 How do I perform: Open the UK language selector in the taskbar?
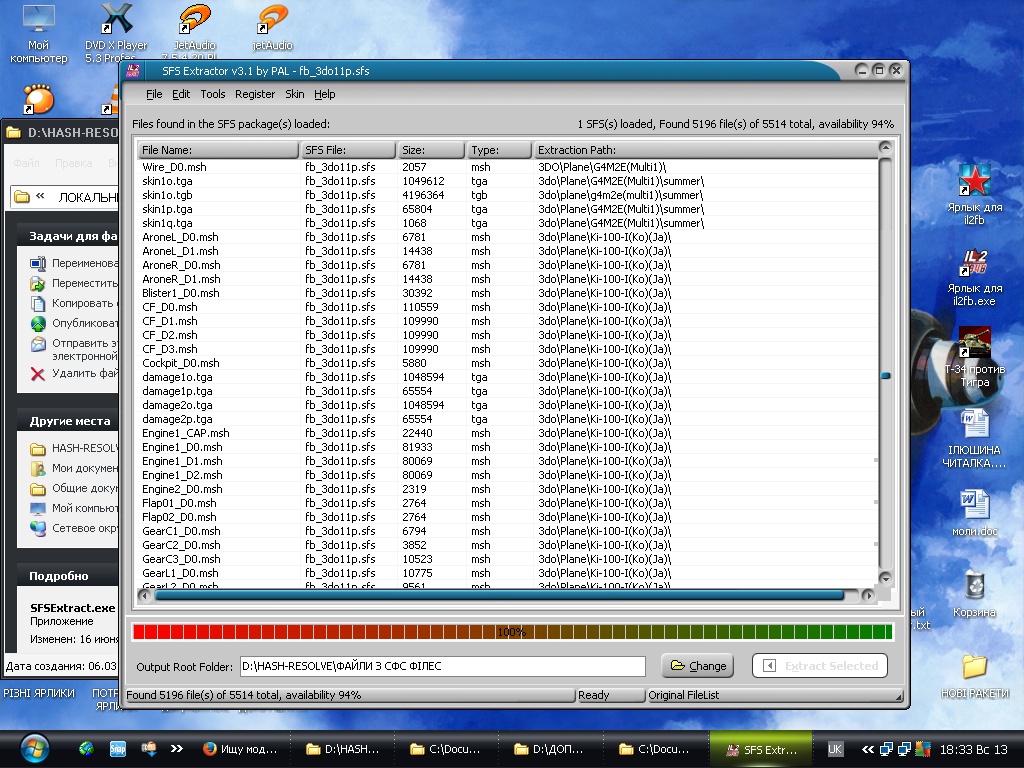click(835, 748)
